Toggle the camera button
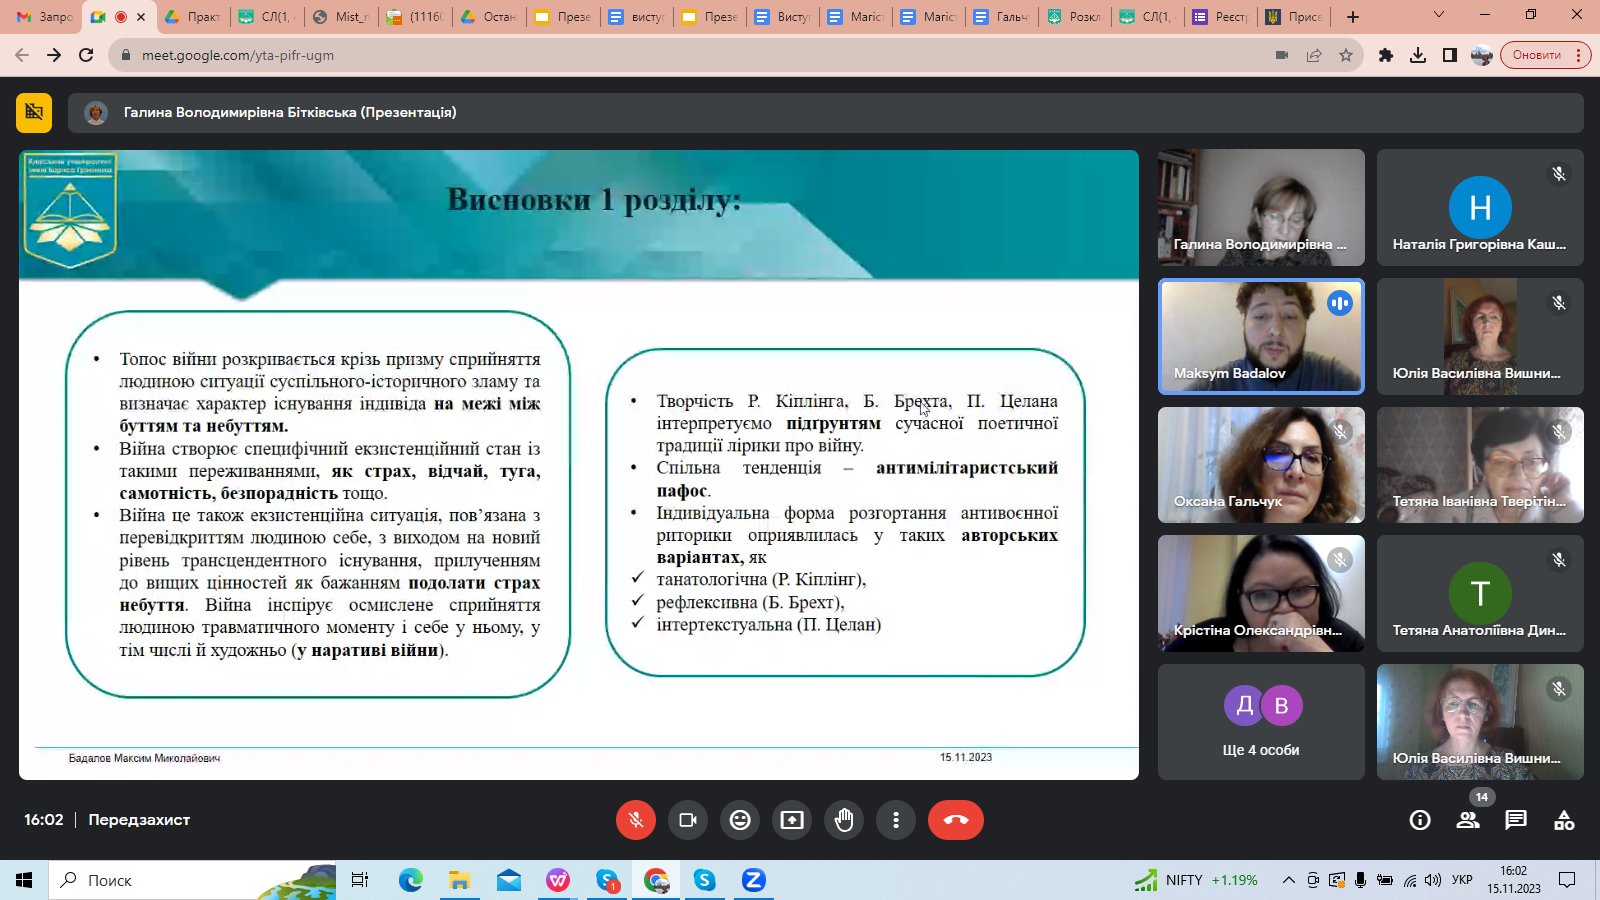This screenshot has width=1600, height=900. tap(688, 820)
